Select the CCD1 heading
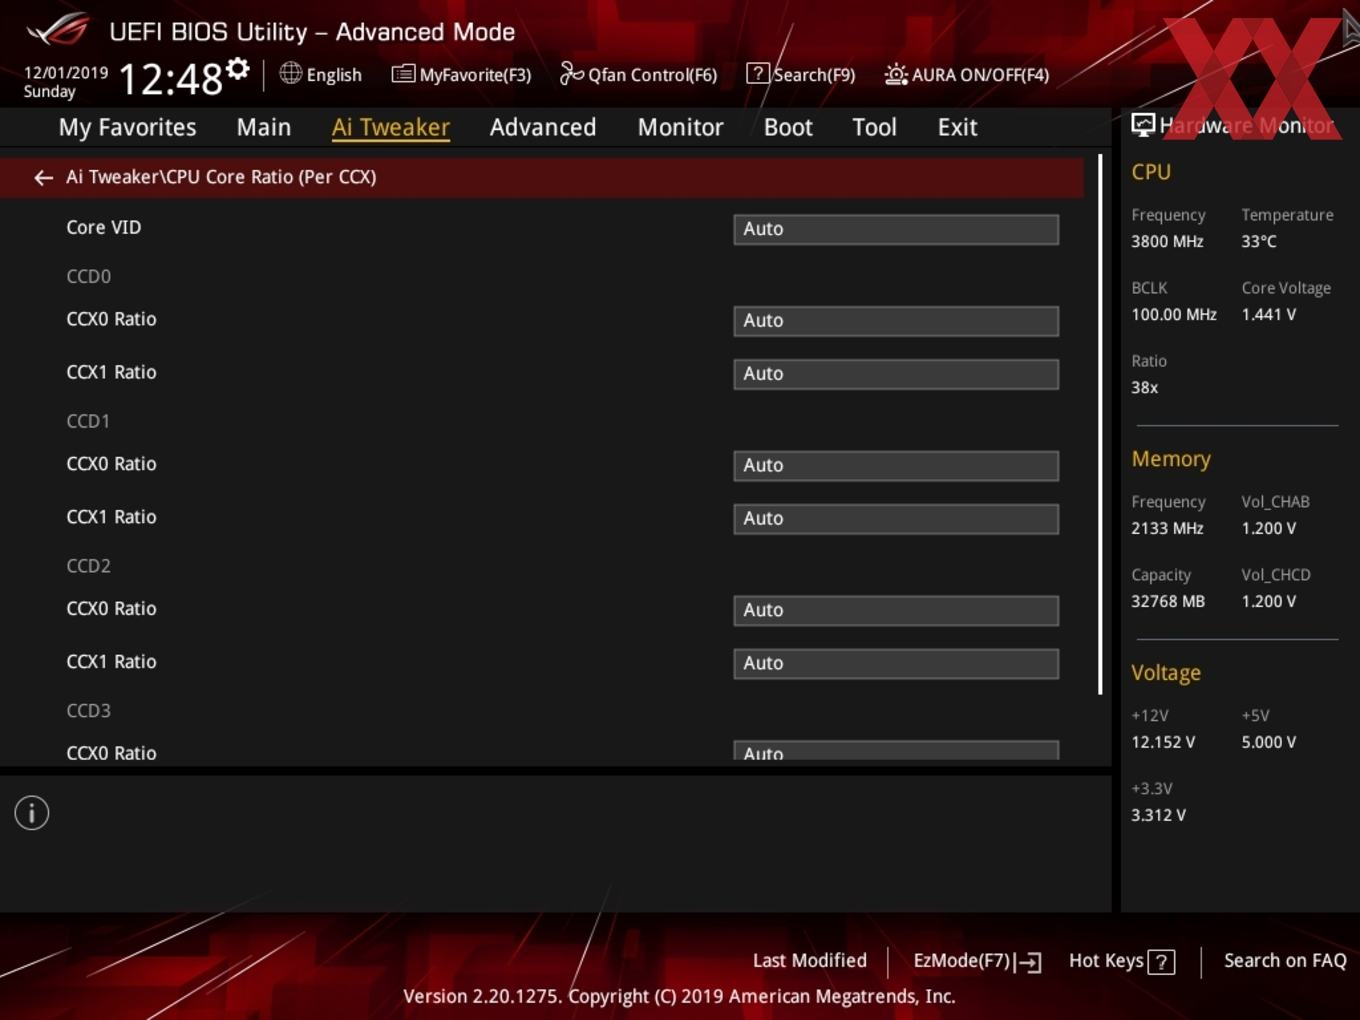 [88, 422]
